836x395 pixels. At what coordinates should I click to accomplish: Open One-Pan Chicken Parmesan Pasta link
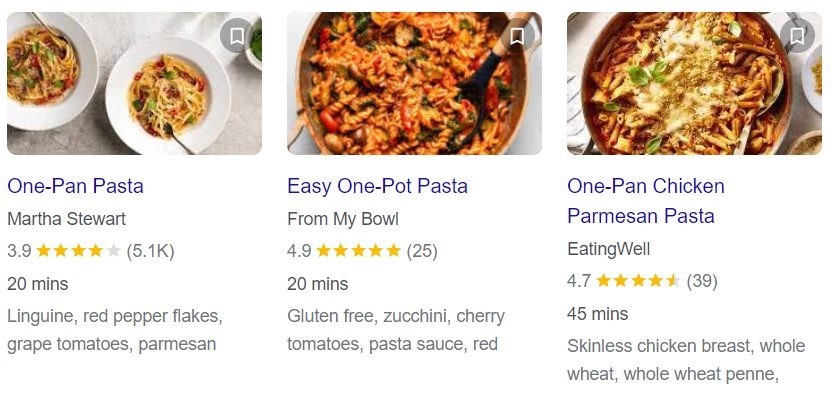(x=646, y=201)
